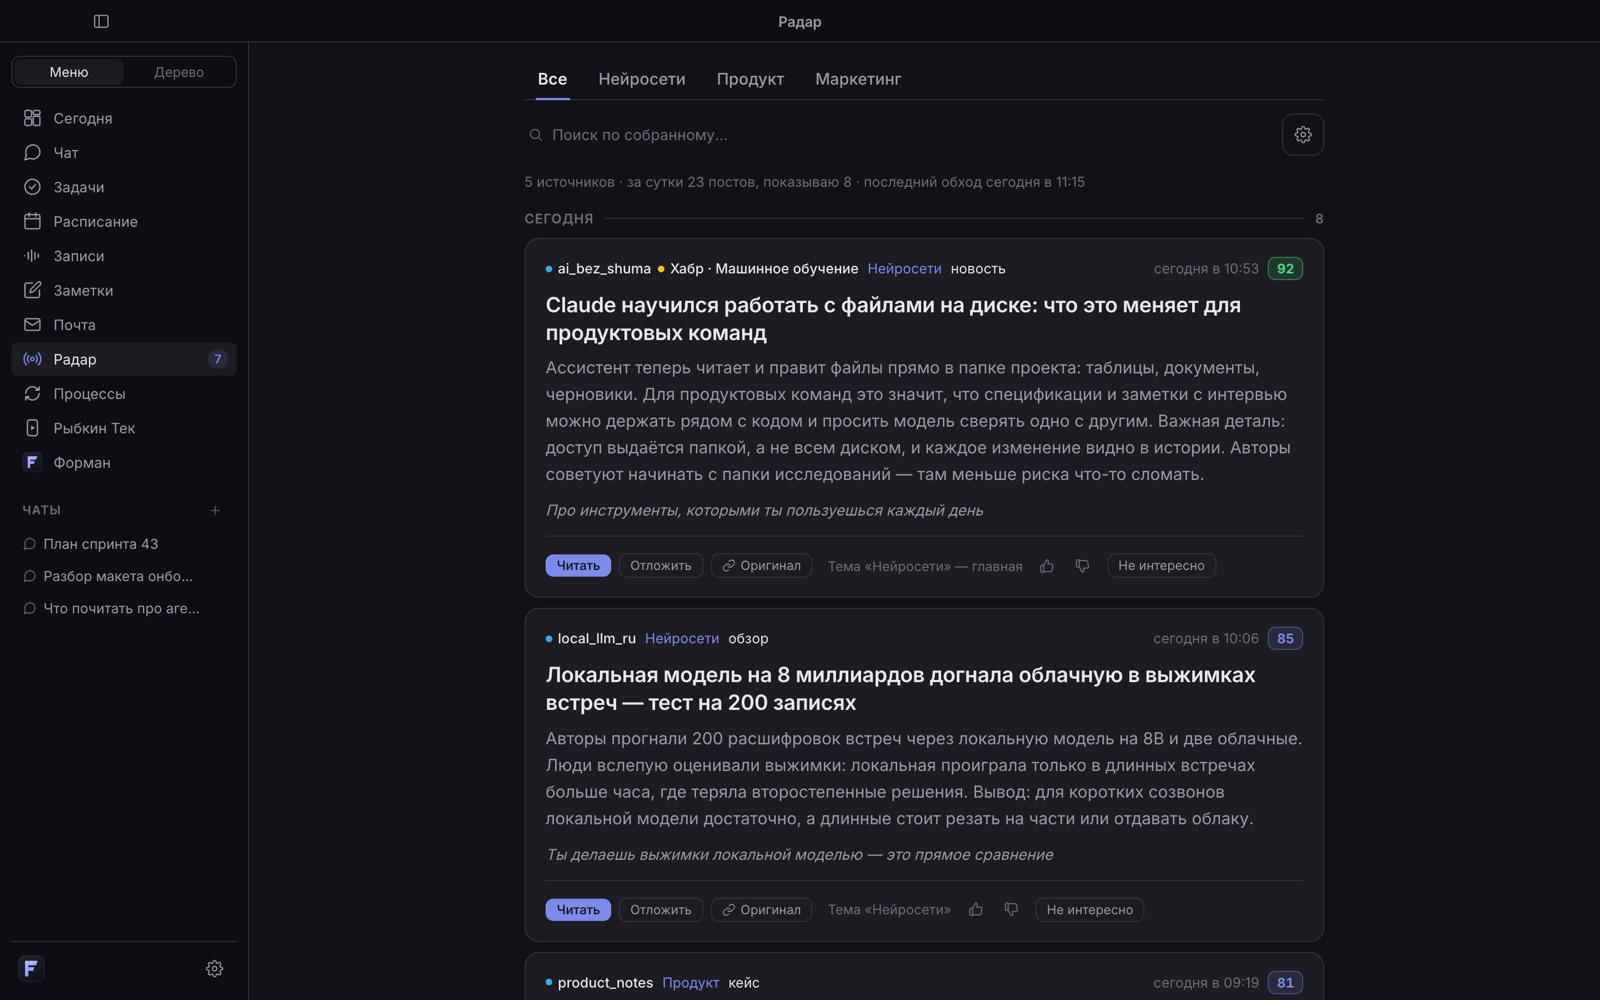
Task: Open Форман workspace icon
Action: point(32,462)
